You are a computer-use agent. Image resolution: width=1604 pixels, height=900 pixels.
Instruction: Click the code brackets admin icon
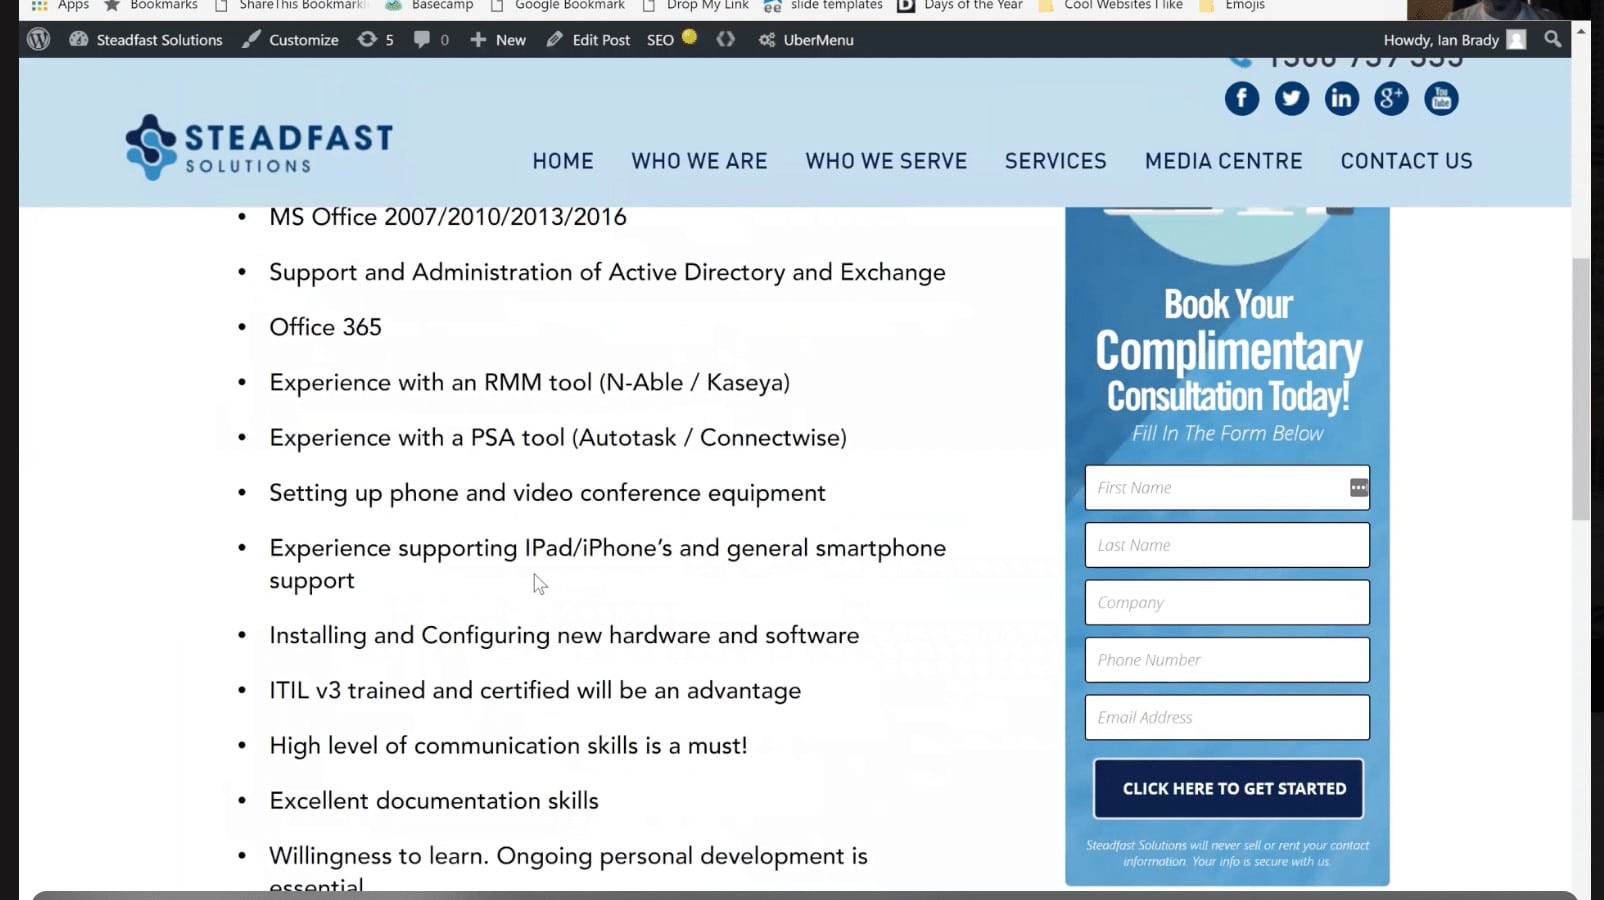(x=726, y=40)
